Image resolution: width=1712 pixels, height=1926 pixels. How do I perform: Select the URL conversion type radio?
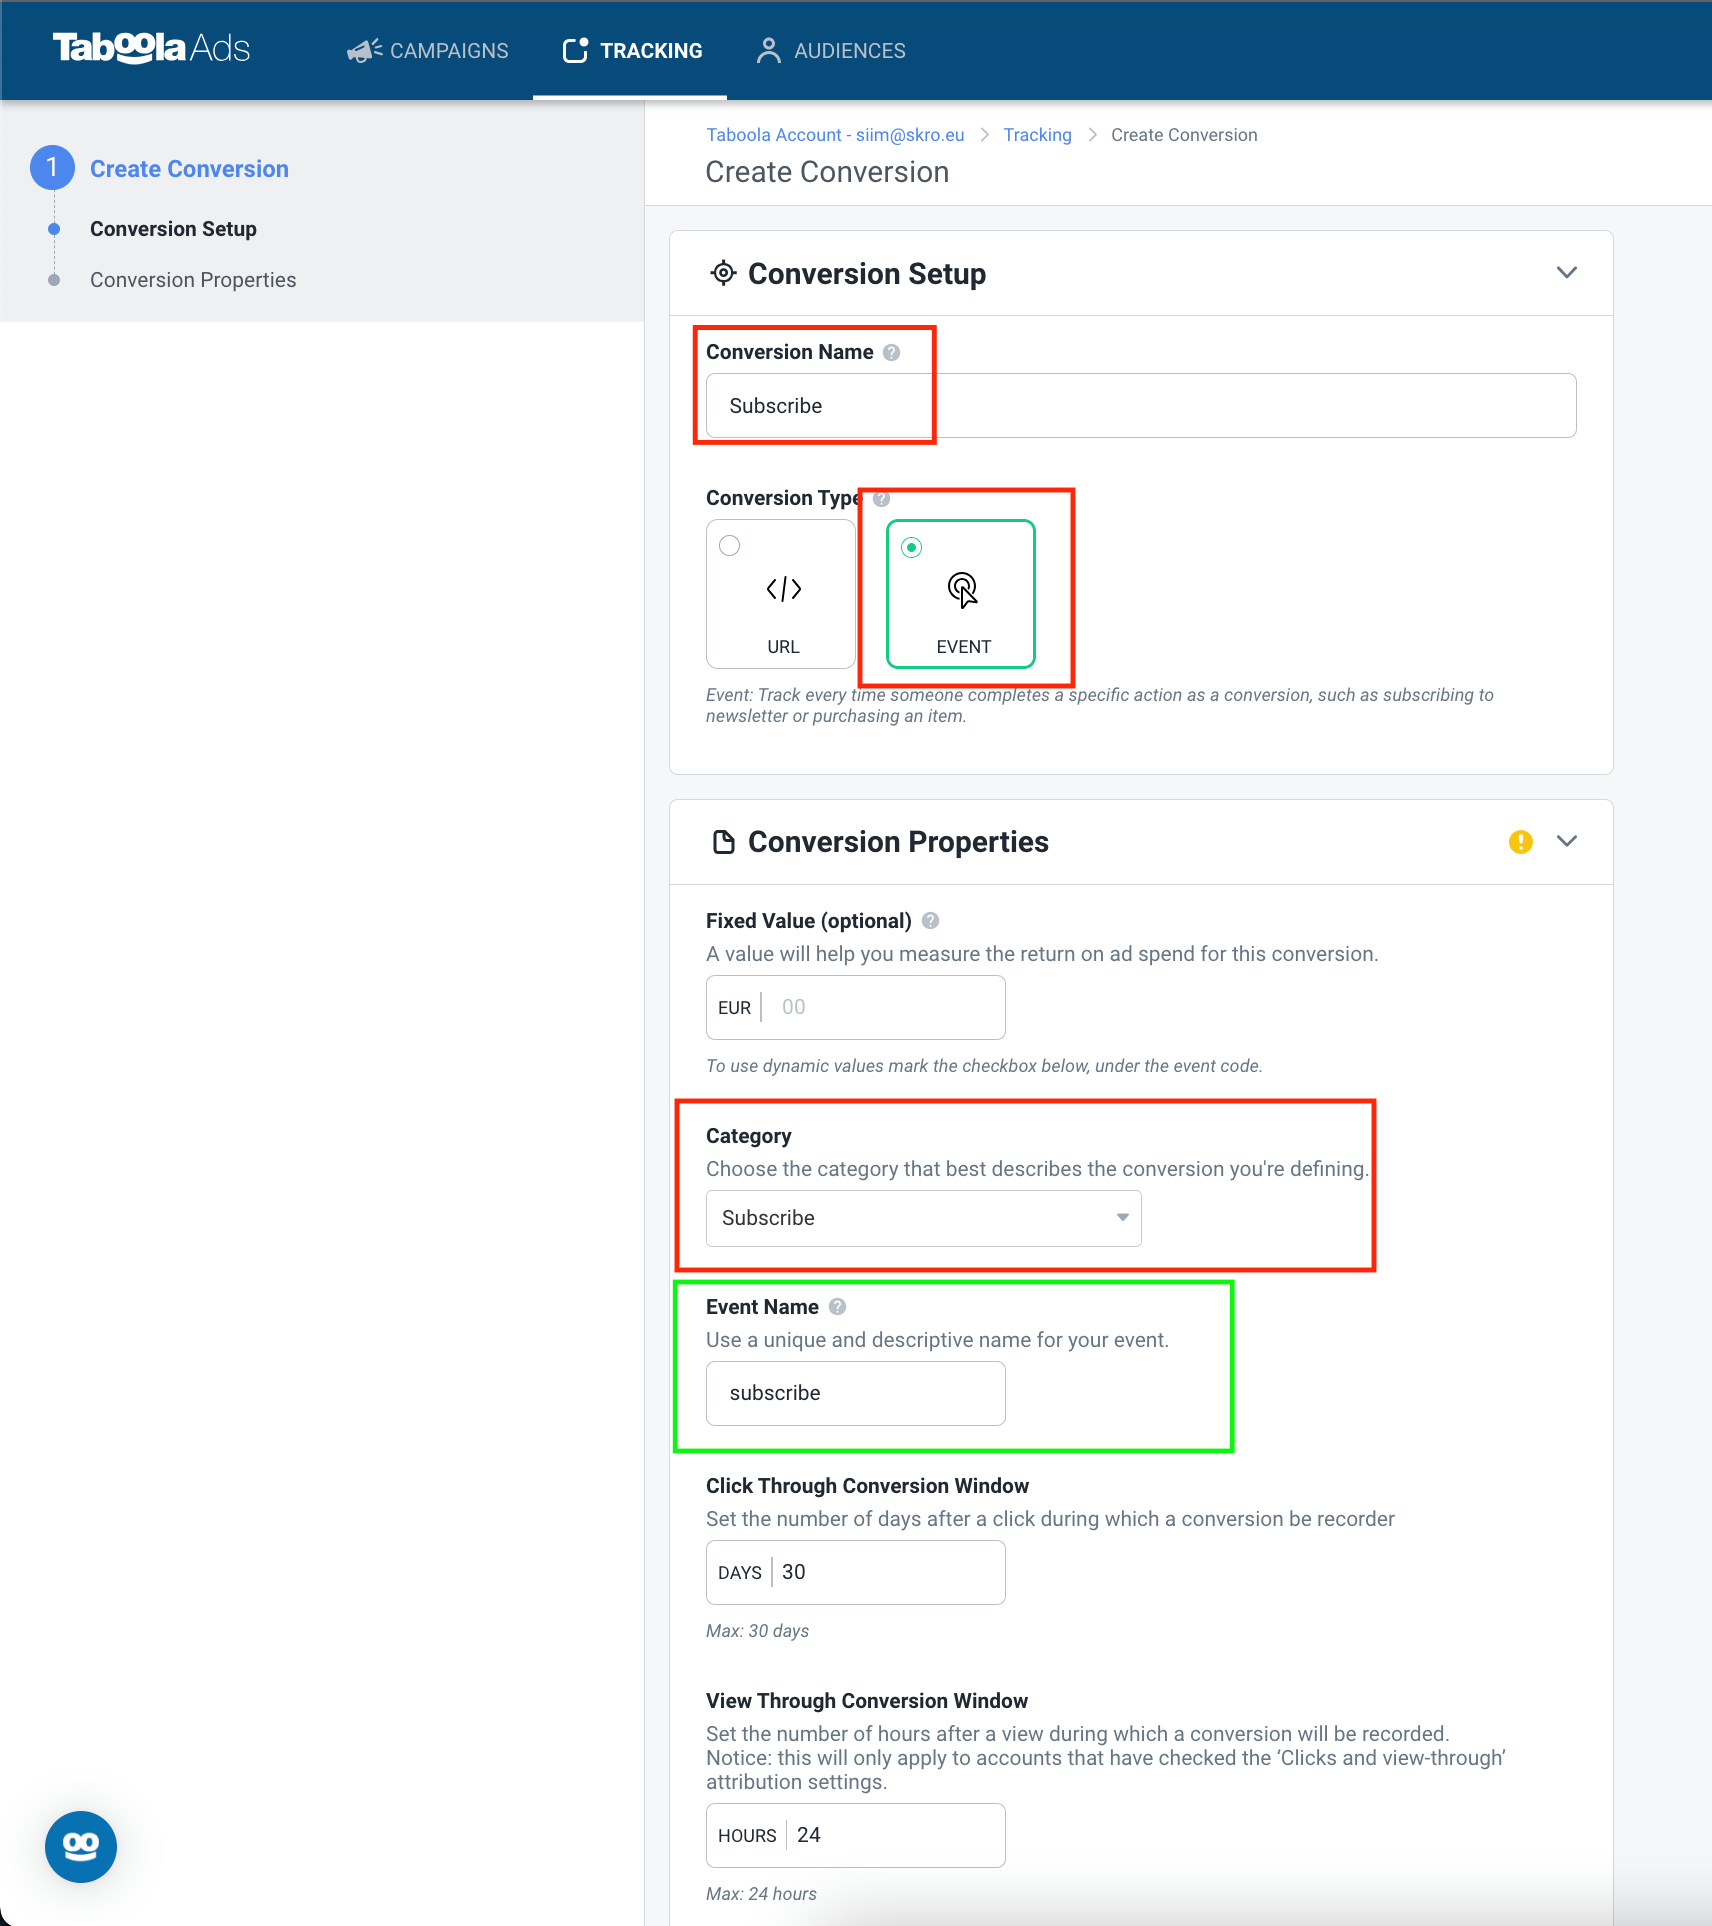pyautogui.click(x=730, y=546)
